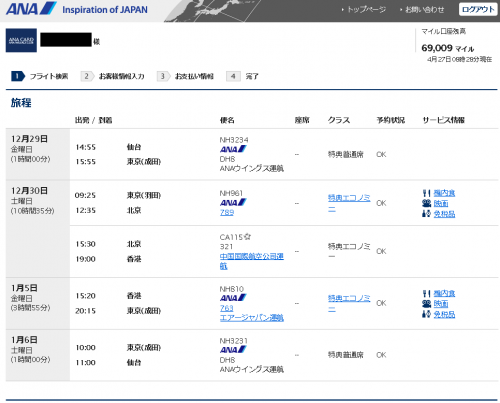500x403 pixels.
Task: Click the 12月29日 date cell
Action: 38,154
